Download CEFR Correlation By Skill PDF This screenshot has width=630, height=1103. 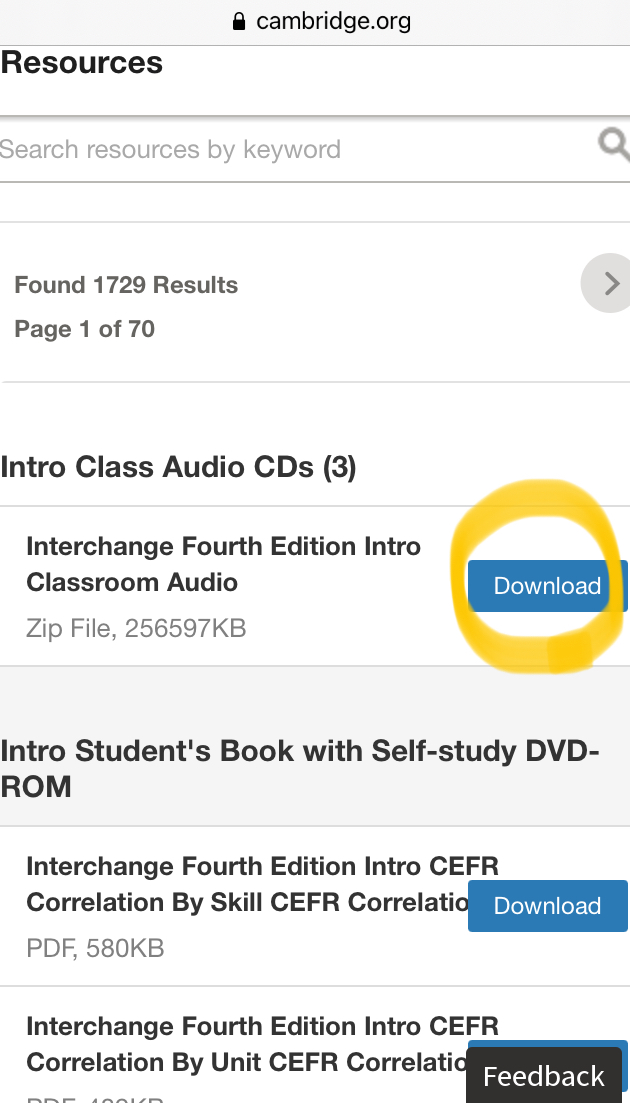[548, 905]
